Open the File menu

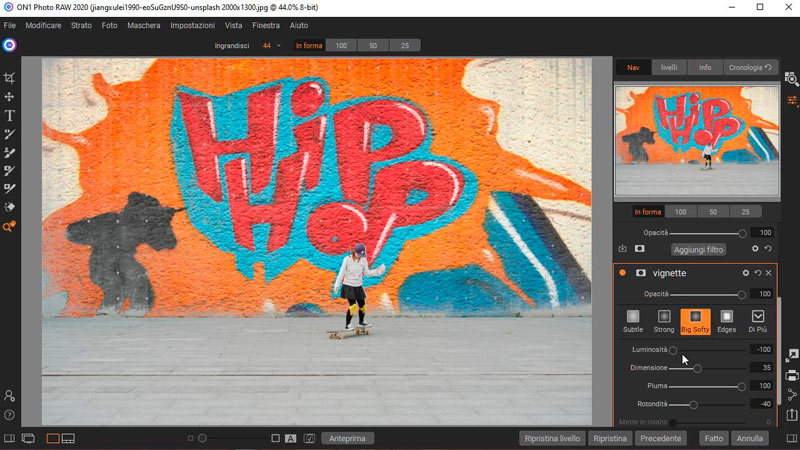click(x=10, y=26)
